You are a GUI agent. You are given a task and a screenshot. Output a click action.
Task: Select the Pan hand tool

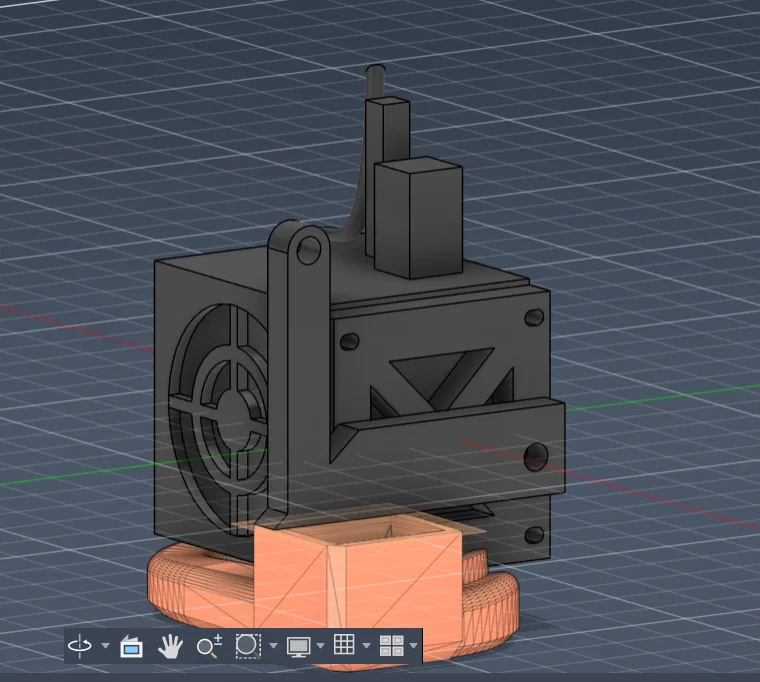(x=170, y=646)
